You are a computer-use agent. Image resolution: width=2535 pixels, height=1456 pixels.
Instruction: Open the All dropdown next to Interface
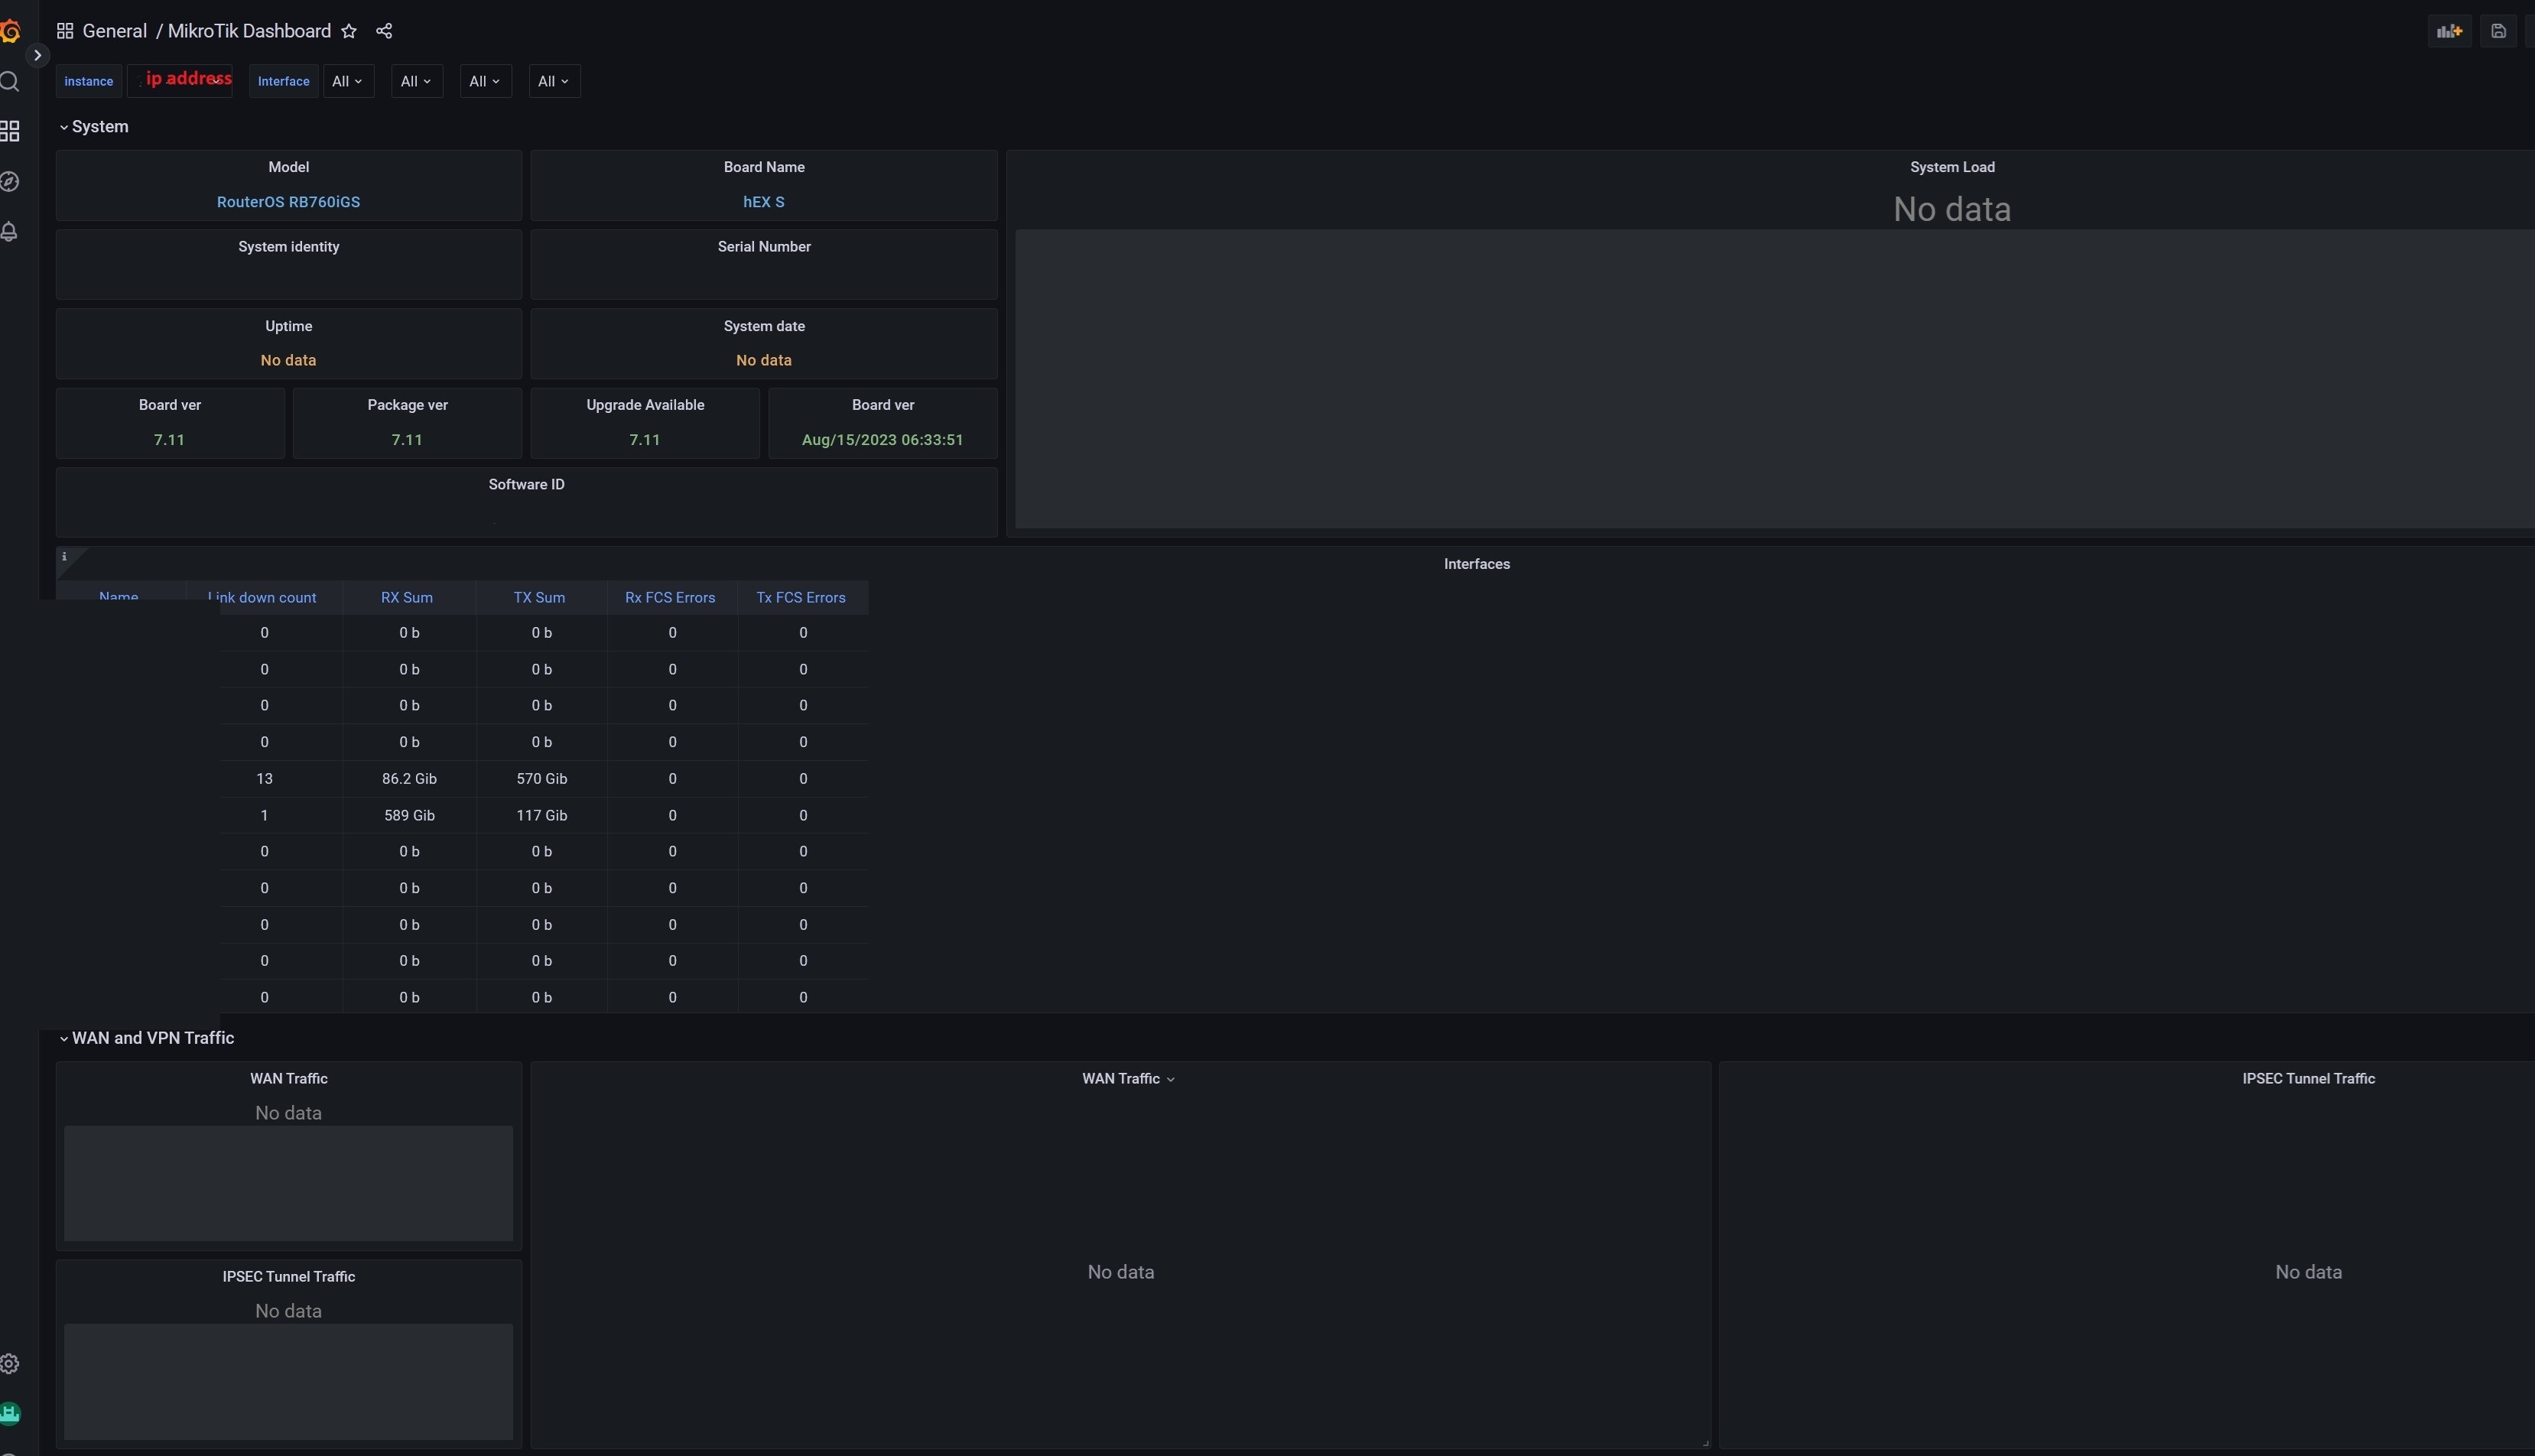(347, 81)
